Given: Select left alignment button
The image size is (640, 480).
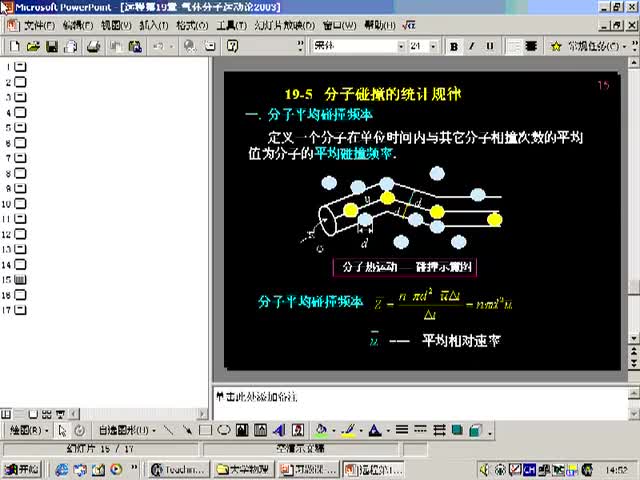Looking at the screenshot, I should [x=513, y=47].
